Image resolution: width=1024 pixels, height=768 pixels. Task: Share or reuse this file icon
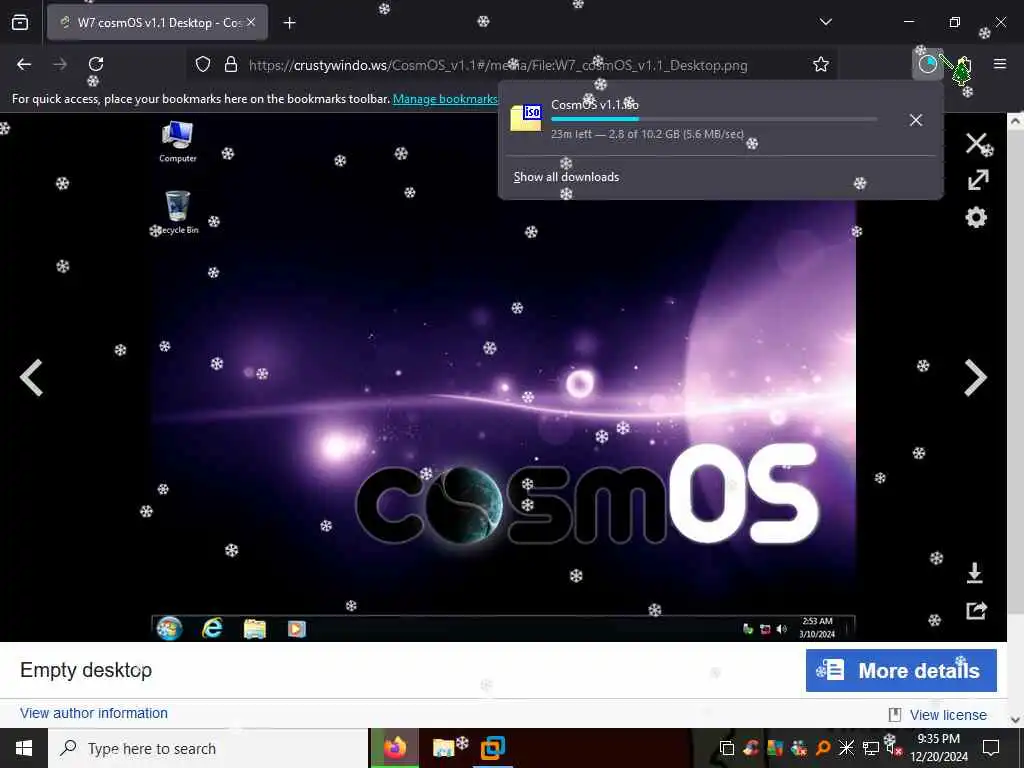(976, 611)
